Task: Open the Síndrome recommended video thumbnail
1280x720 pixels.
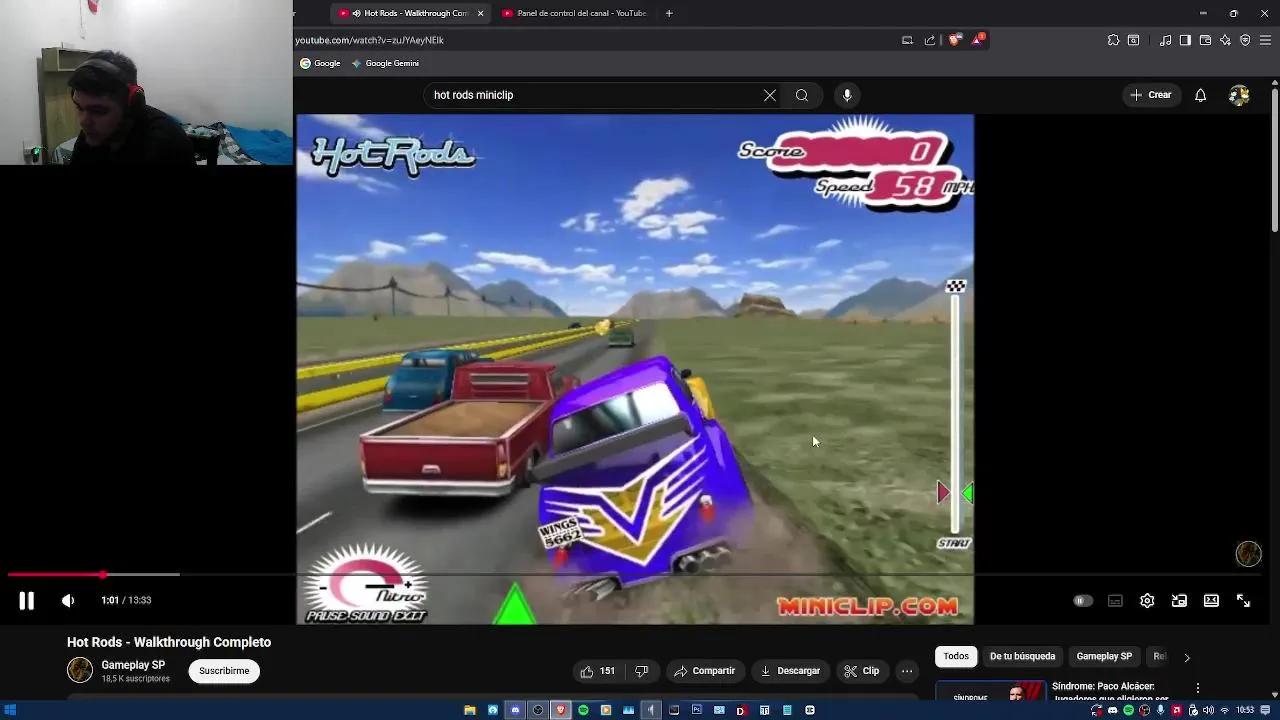Action: 990,691
